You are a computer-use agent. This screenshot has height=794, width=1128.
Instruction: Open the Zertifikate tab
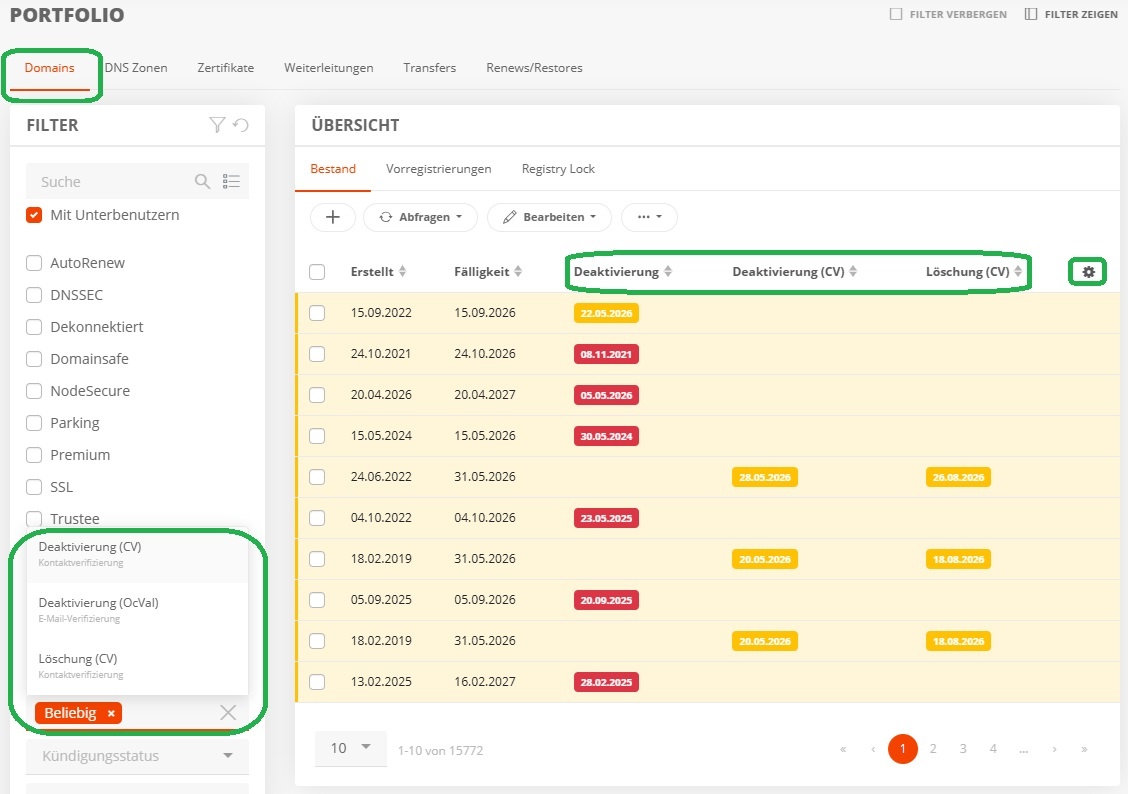click(226, 68)
